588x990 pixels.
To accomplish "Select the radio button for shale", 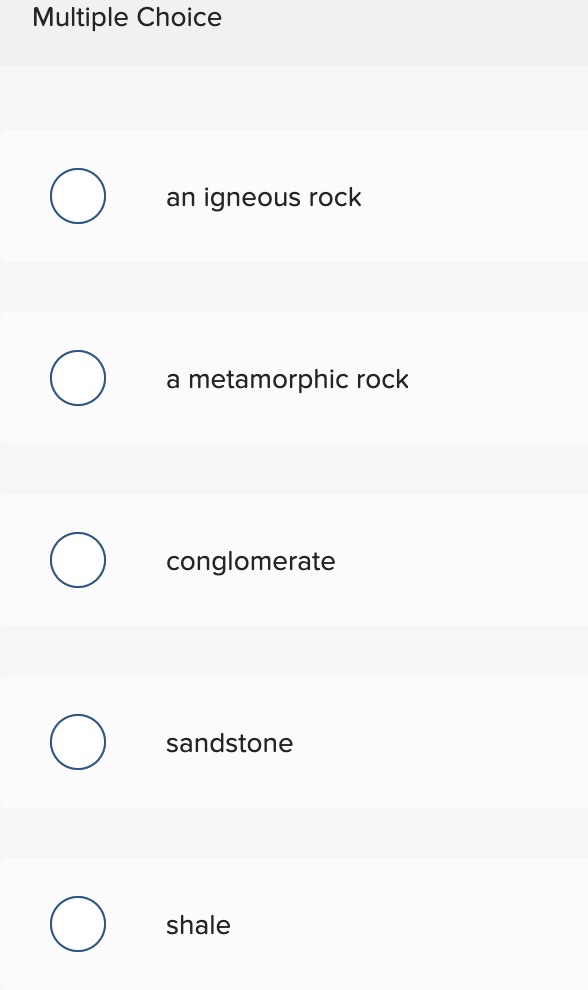I will pos(77,924).
